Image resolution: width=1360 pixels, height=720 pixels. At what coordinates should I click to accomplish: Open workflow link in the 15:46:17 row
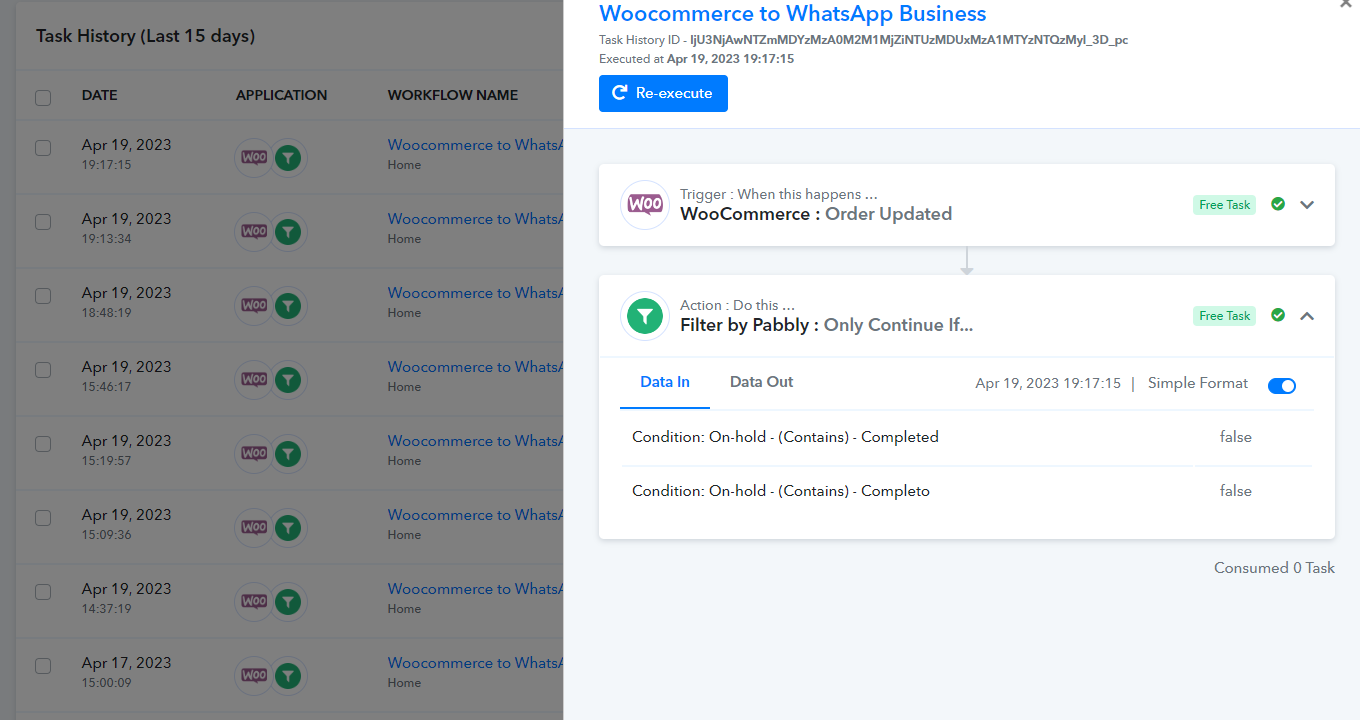(x=476, y=367)
